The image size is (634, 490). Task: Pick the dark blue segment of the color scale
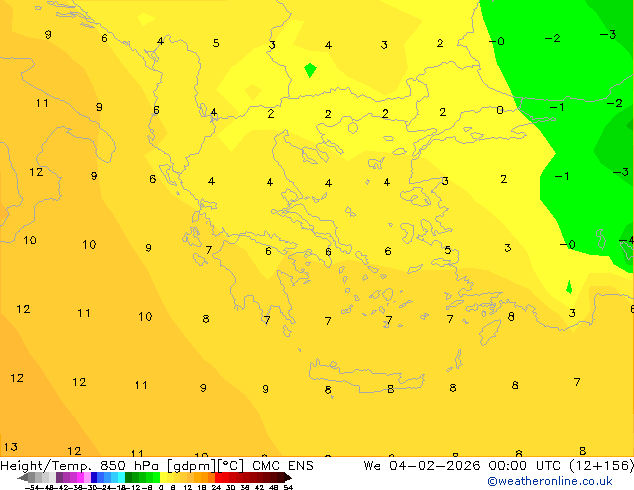pos(94,477)
